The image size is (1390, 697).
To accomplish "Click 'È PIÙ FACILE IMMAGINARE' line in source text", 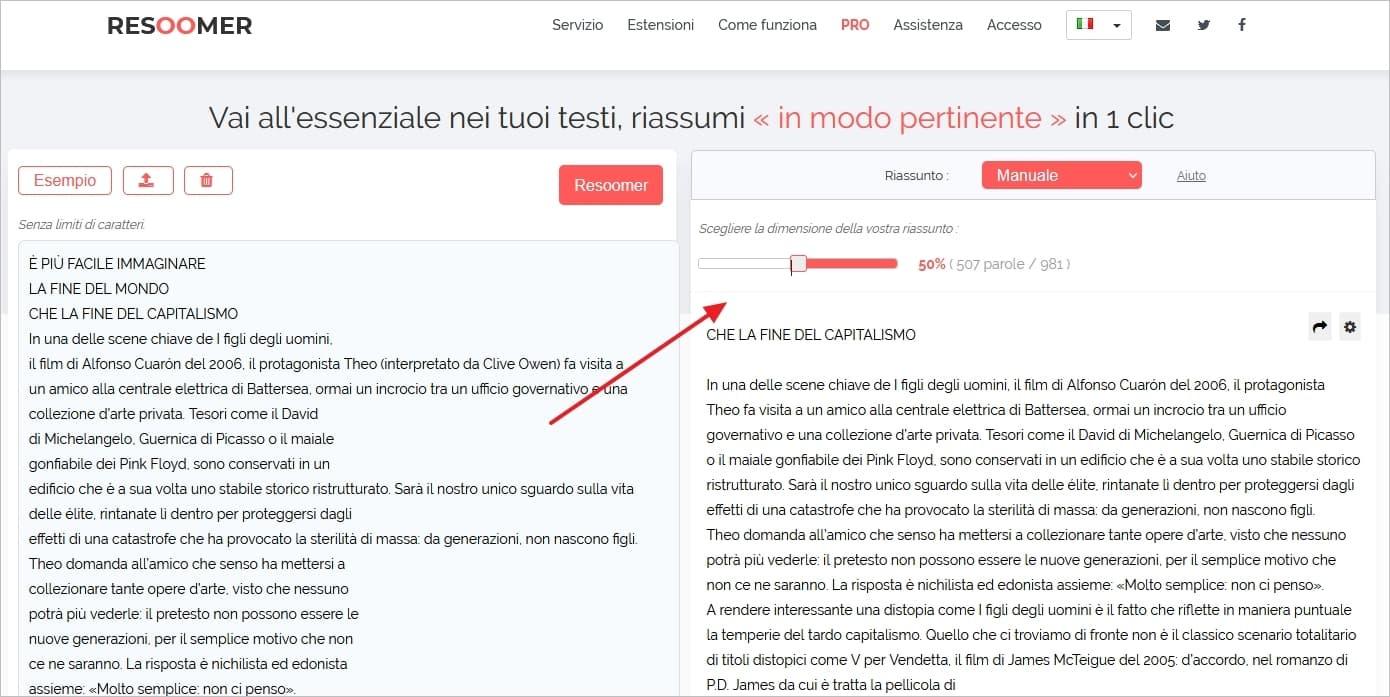I will 117,264.
